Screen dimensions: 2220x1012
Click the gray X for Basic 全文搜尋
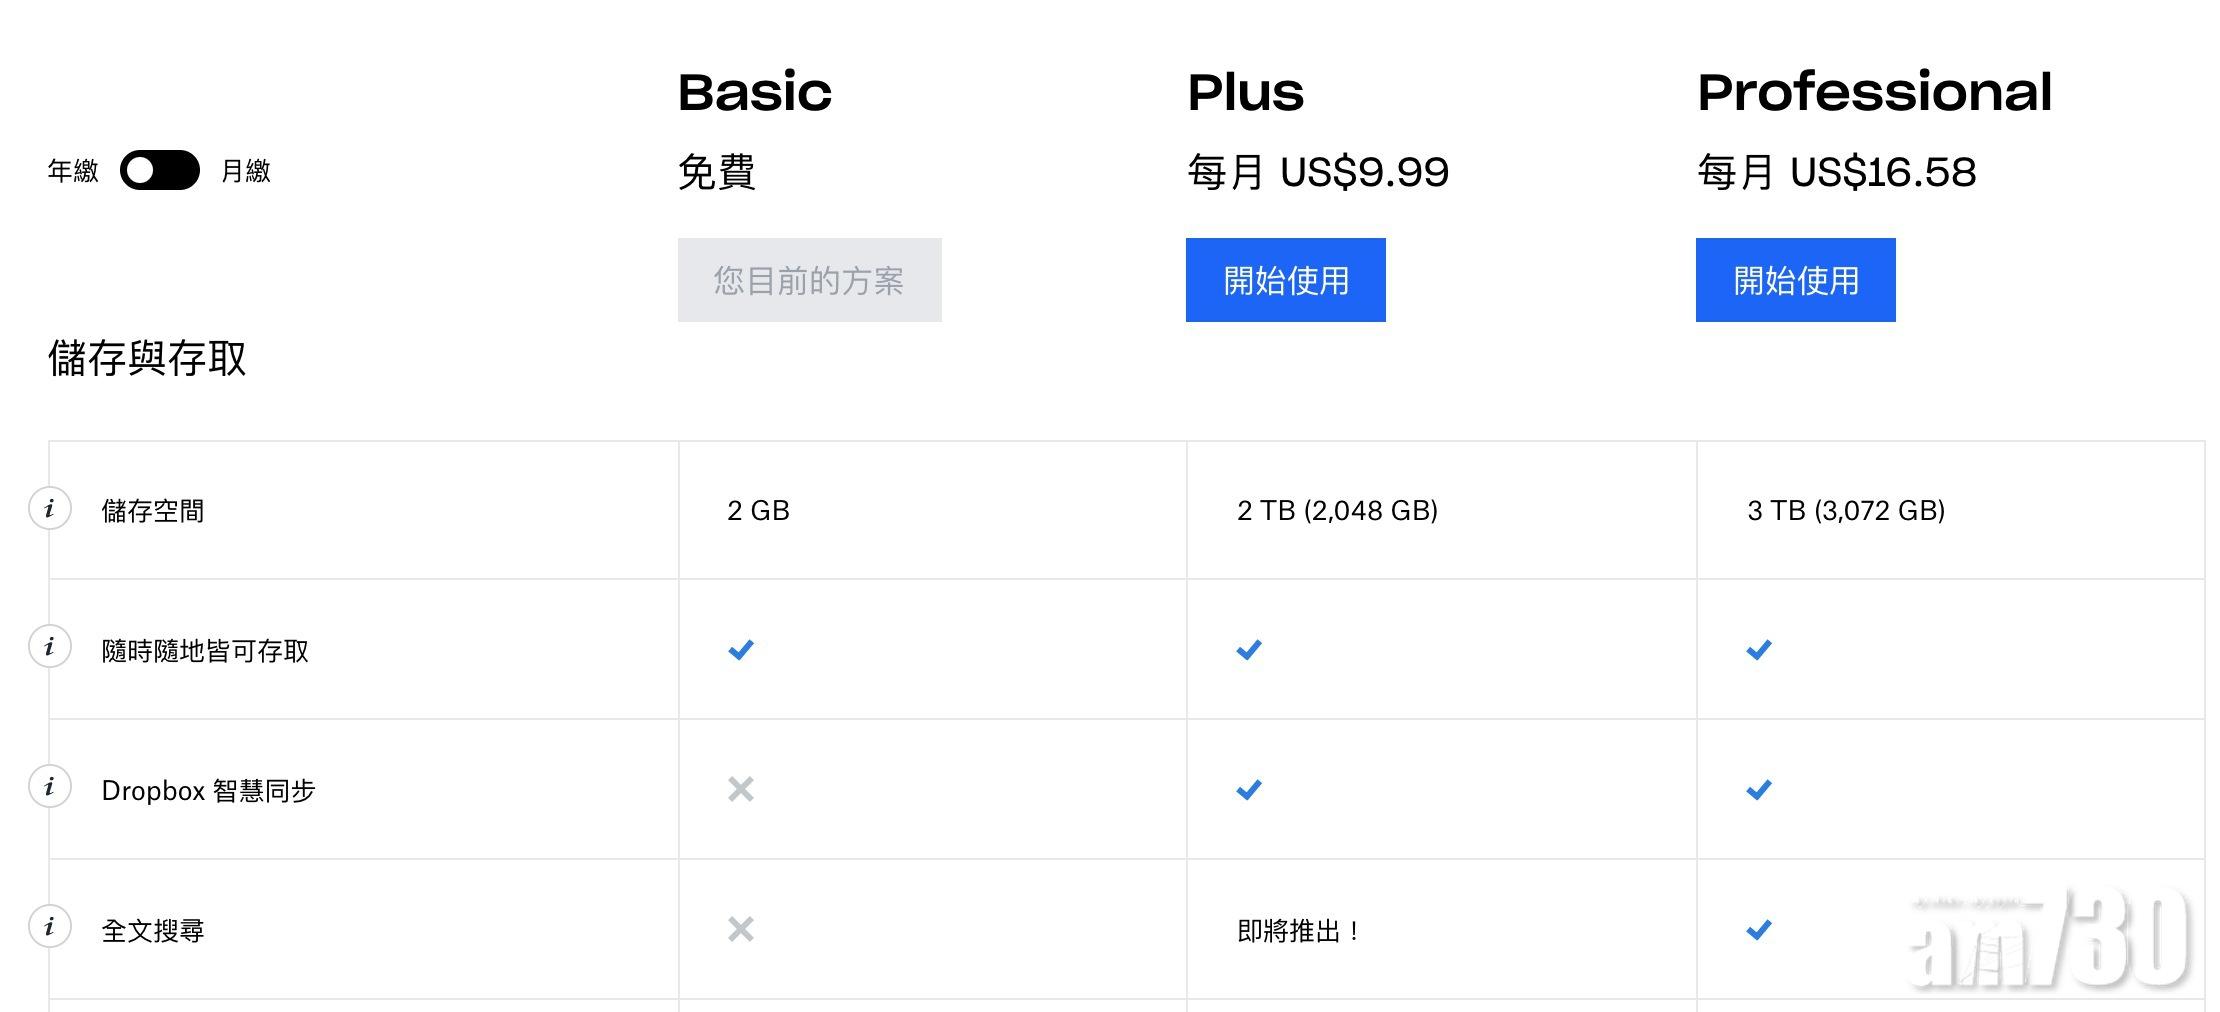pyautogui.click(x=741, y=930)
